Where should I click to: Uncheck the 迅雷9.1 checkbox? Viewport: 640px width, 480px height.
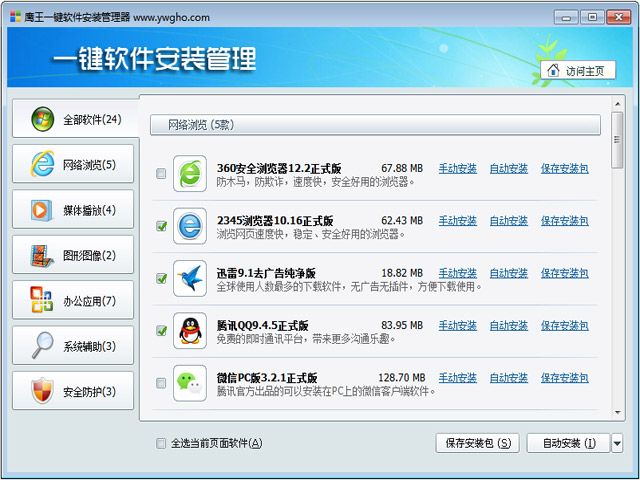click(161, 278)
